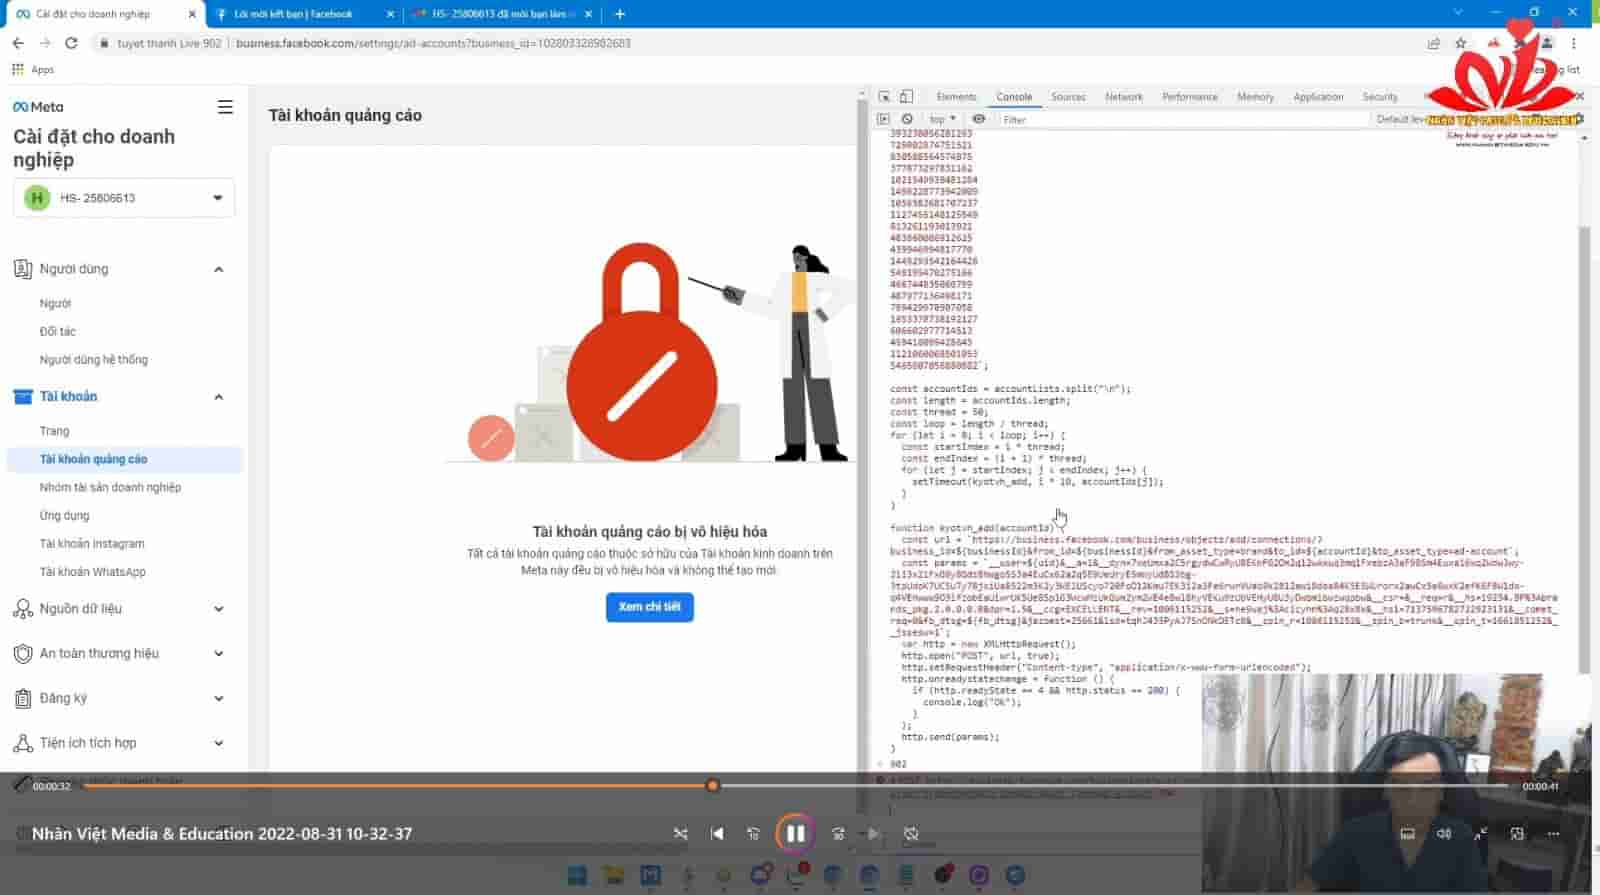Click the clear console icon

pos(907,119)
